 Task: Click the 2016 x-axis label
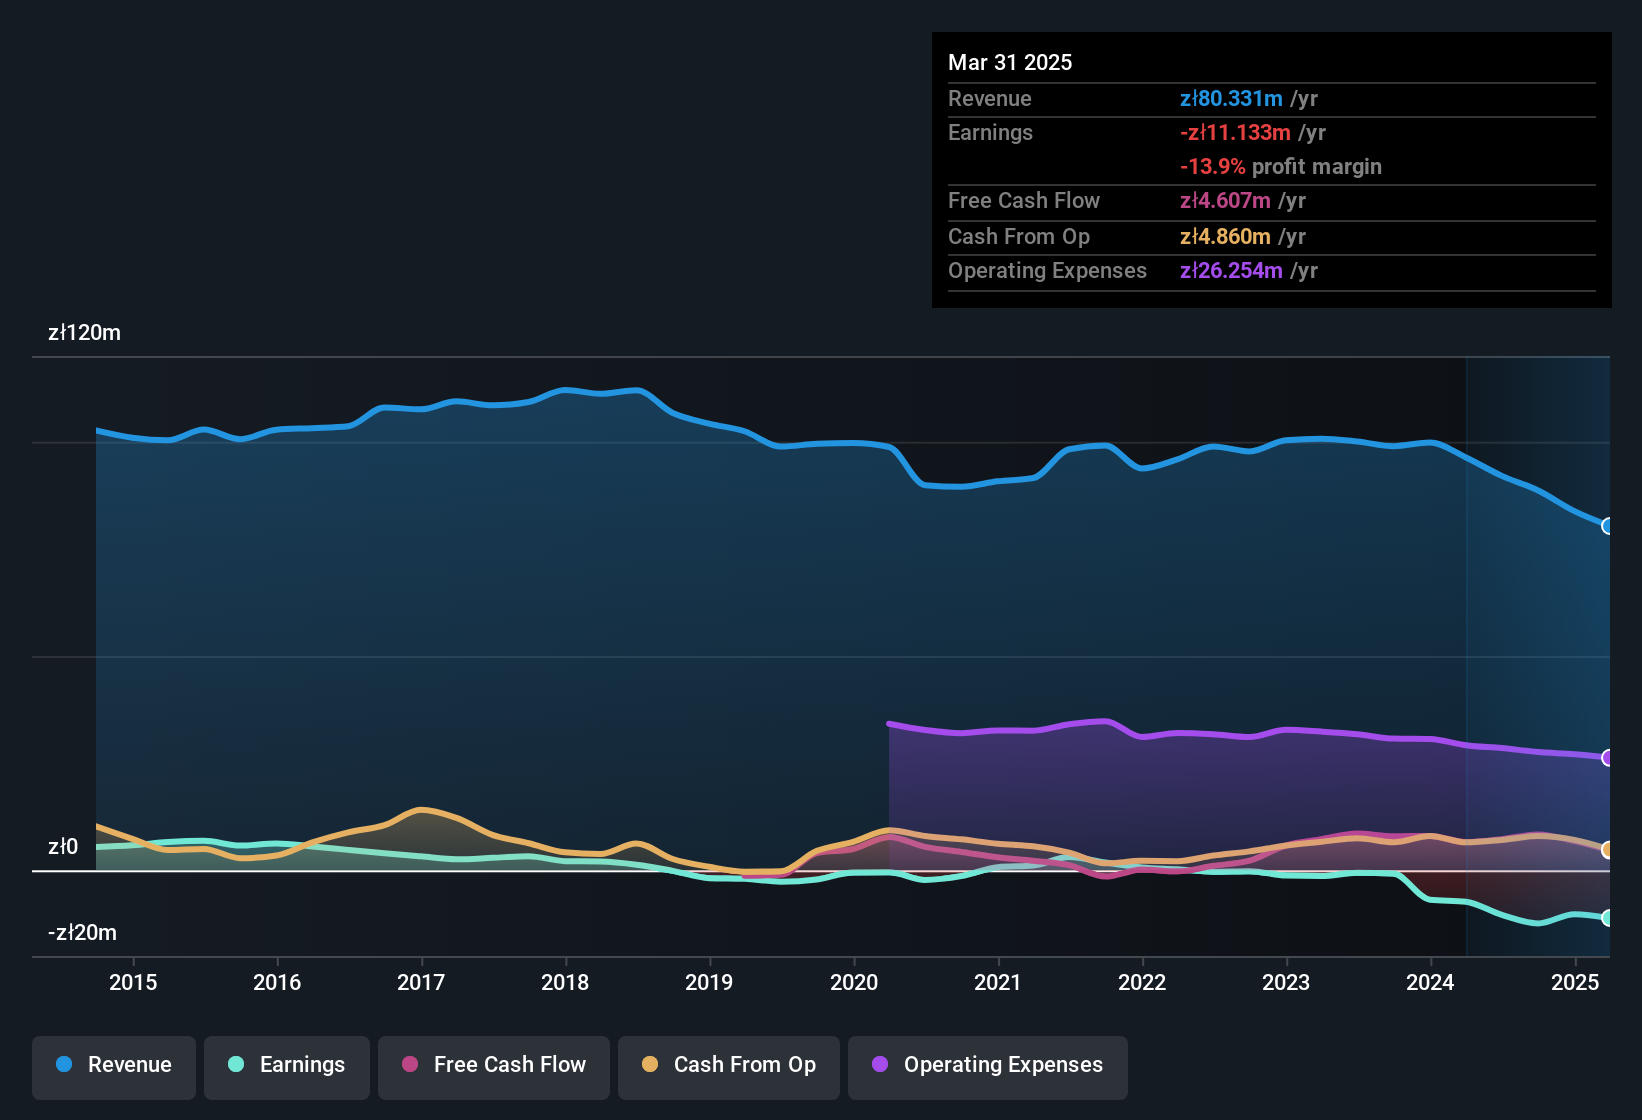pos(277,983)
